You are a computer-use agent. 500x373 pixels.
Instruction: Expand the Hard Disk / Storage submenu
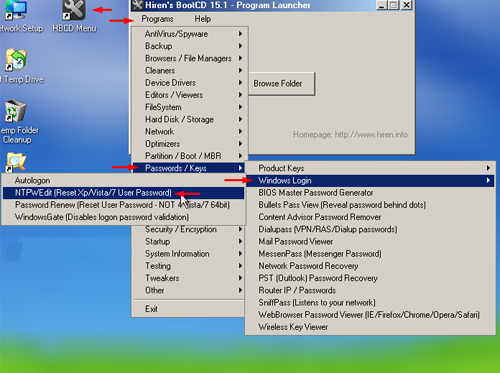[x=190, y=119]
